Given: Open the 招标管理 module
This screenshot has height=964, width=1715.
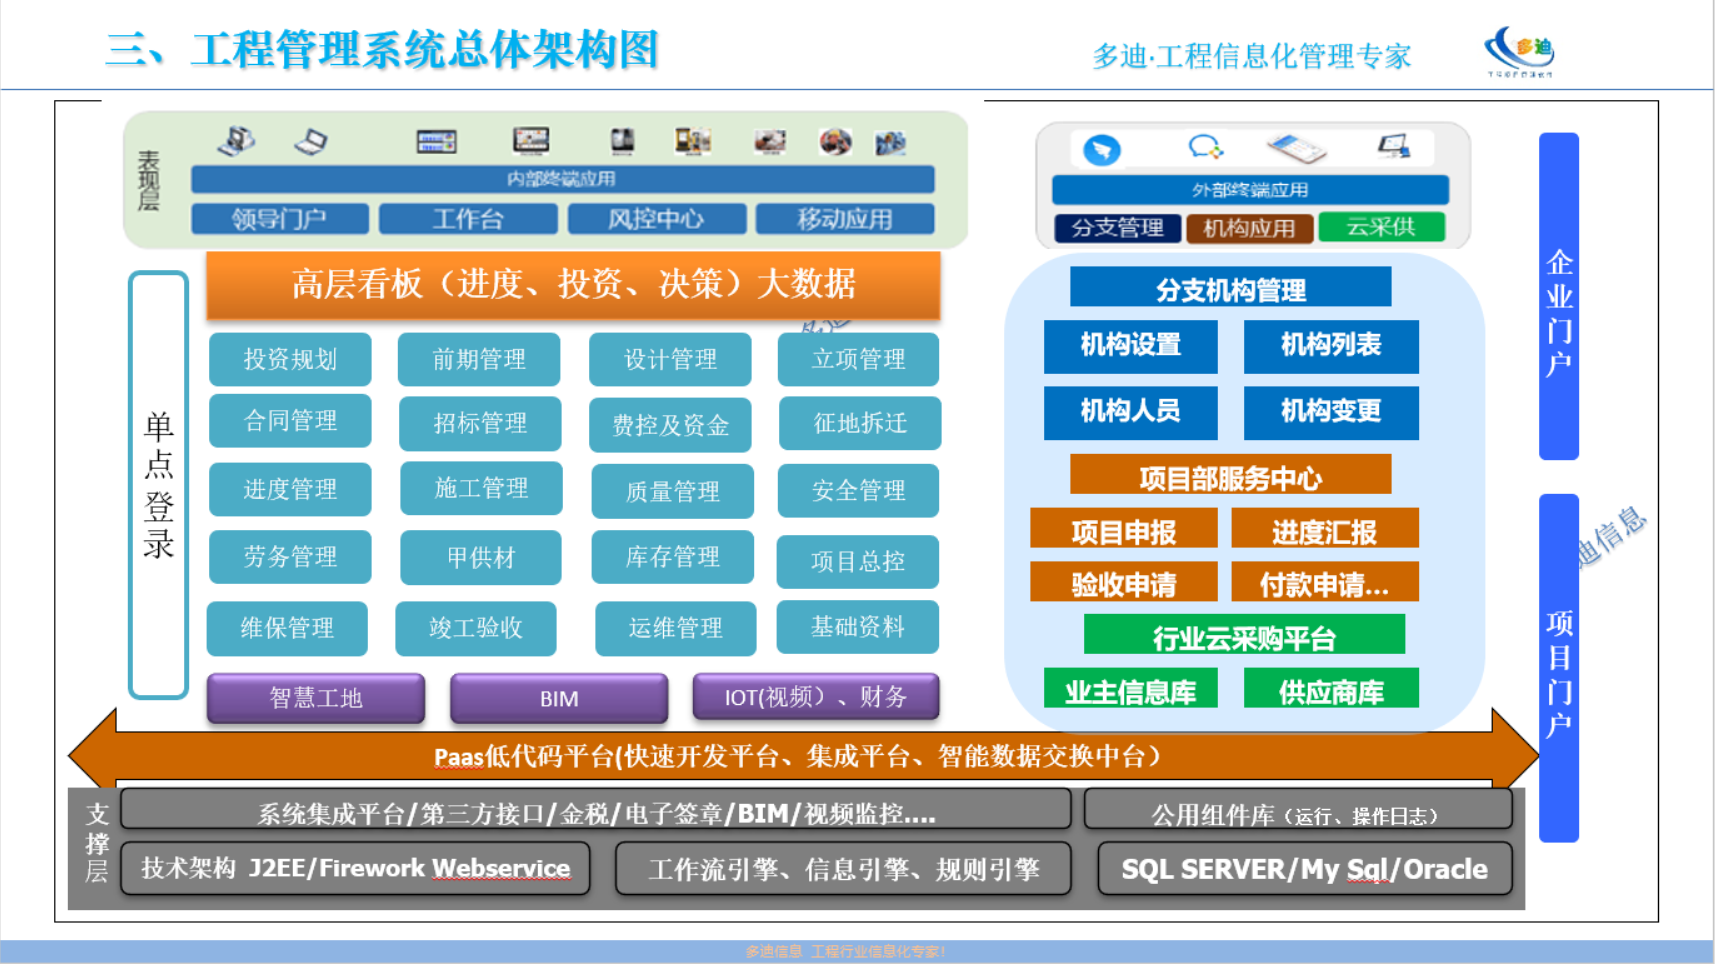Looking at the screenshot, I should click(x=480, y=424).
